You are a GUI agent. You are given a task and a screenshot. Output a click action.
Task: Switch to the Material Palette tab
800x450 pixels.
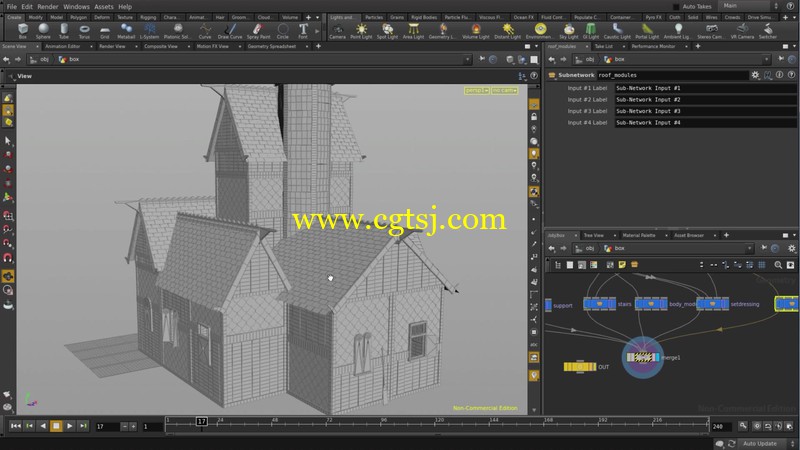click(x=639, y=235)
